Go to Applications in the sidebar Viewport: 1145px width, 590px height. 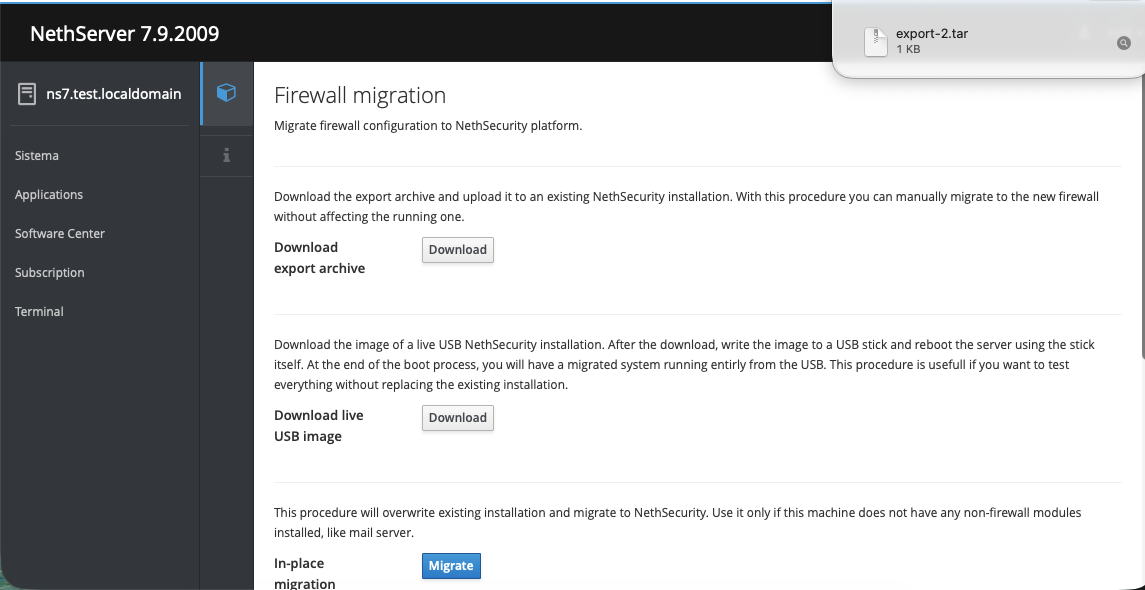coord(49,195)
